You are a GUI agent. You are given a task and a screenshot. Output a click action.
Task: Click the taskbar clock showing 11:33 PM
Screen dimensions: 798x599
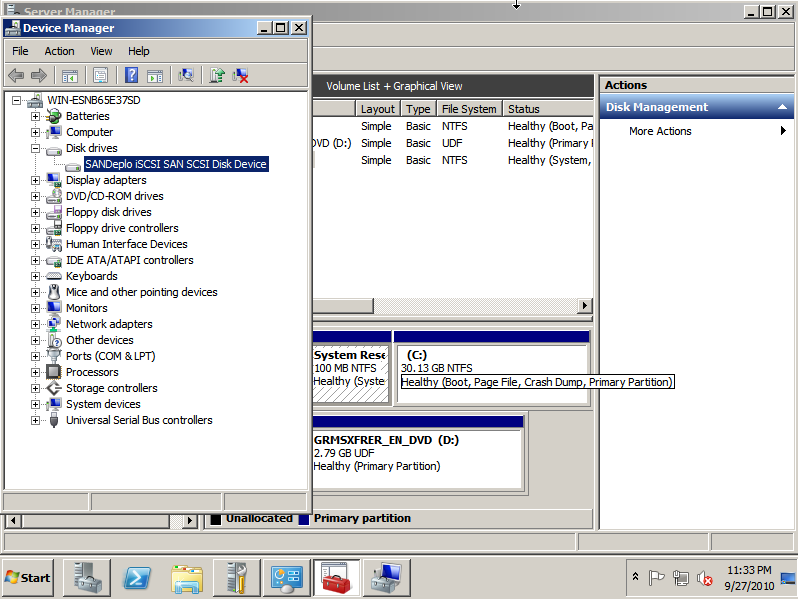pos(749,578)
